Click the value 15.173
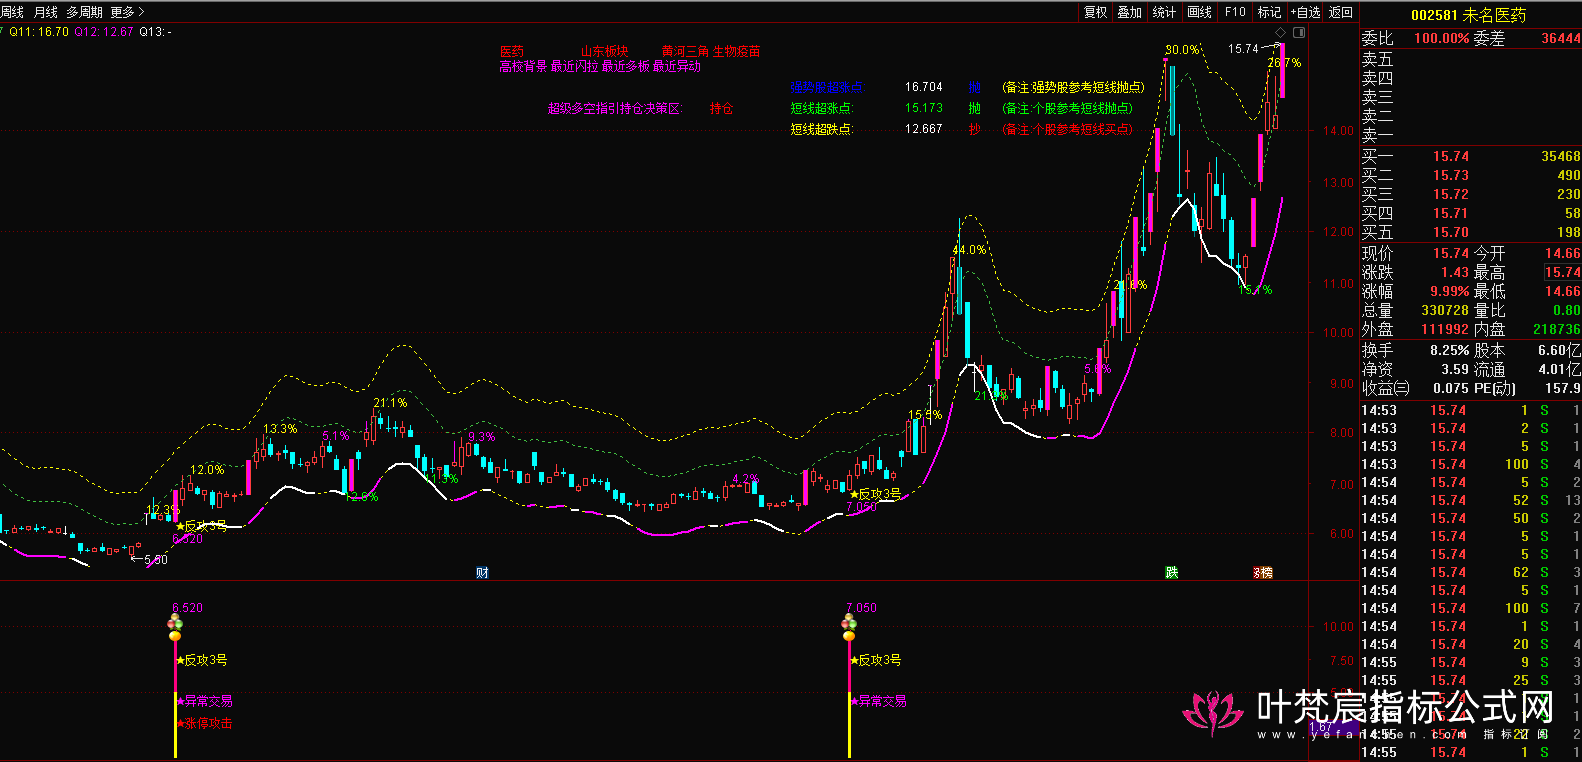The height and width of the screenshot is (762, 1582). (924, 108)
